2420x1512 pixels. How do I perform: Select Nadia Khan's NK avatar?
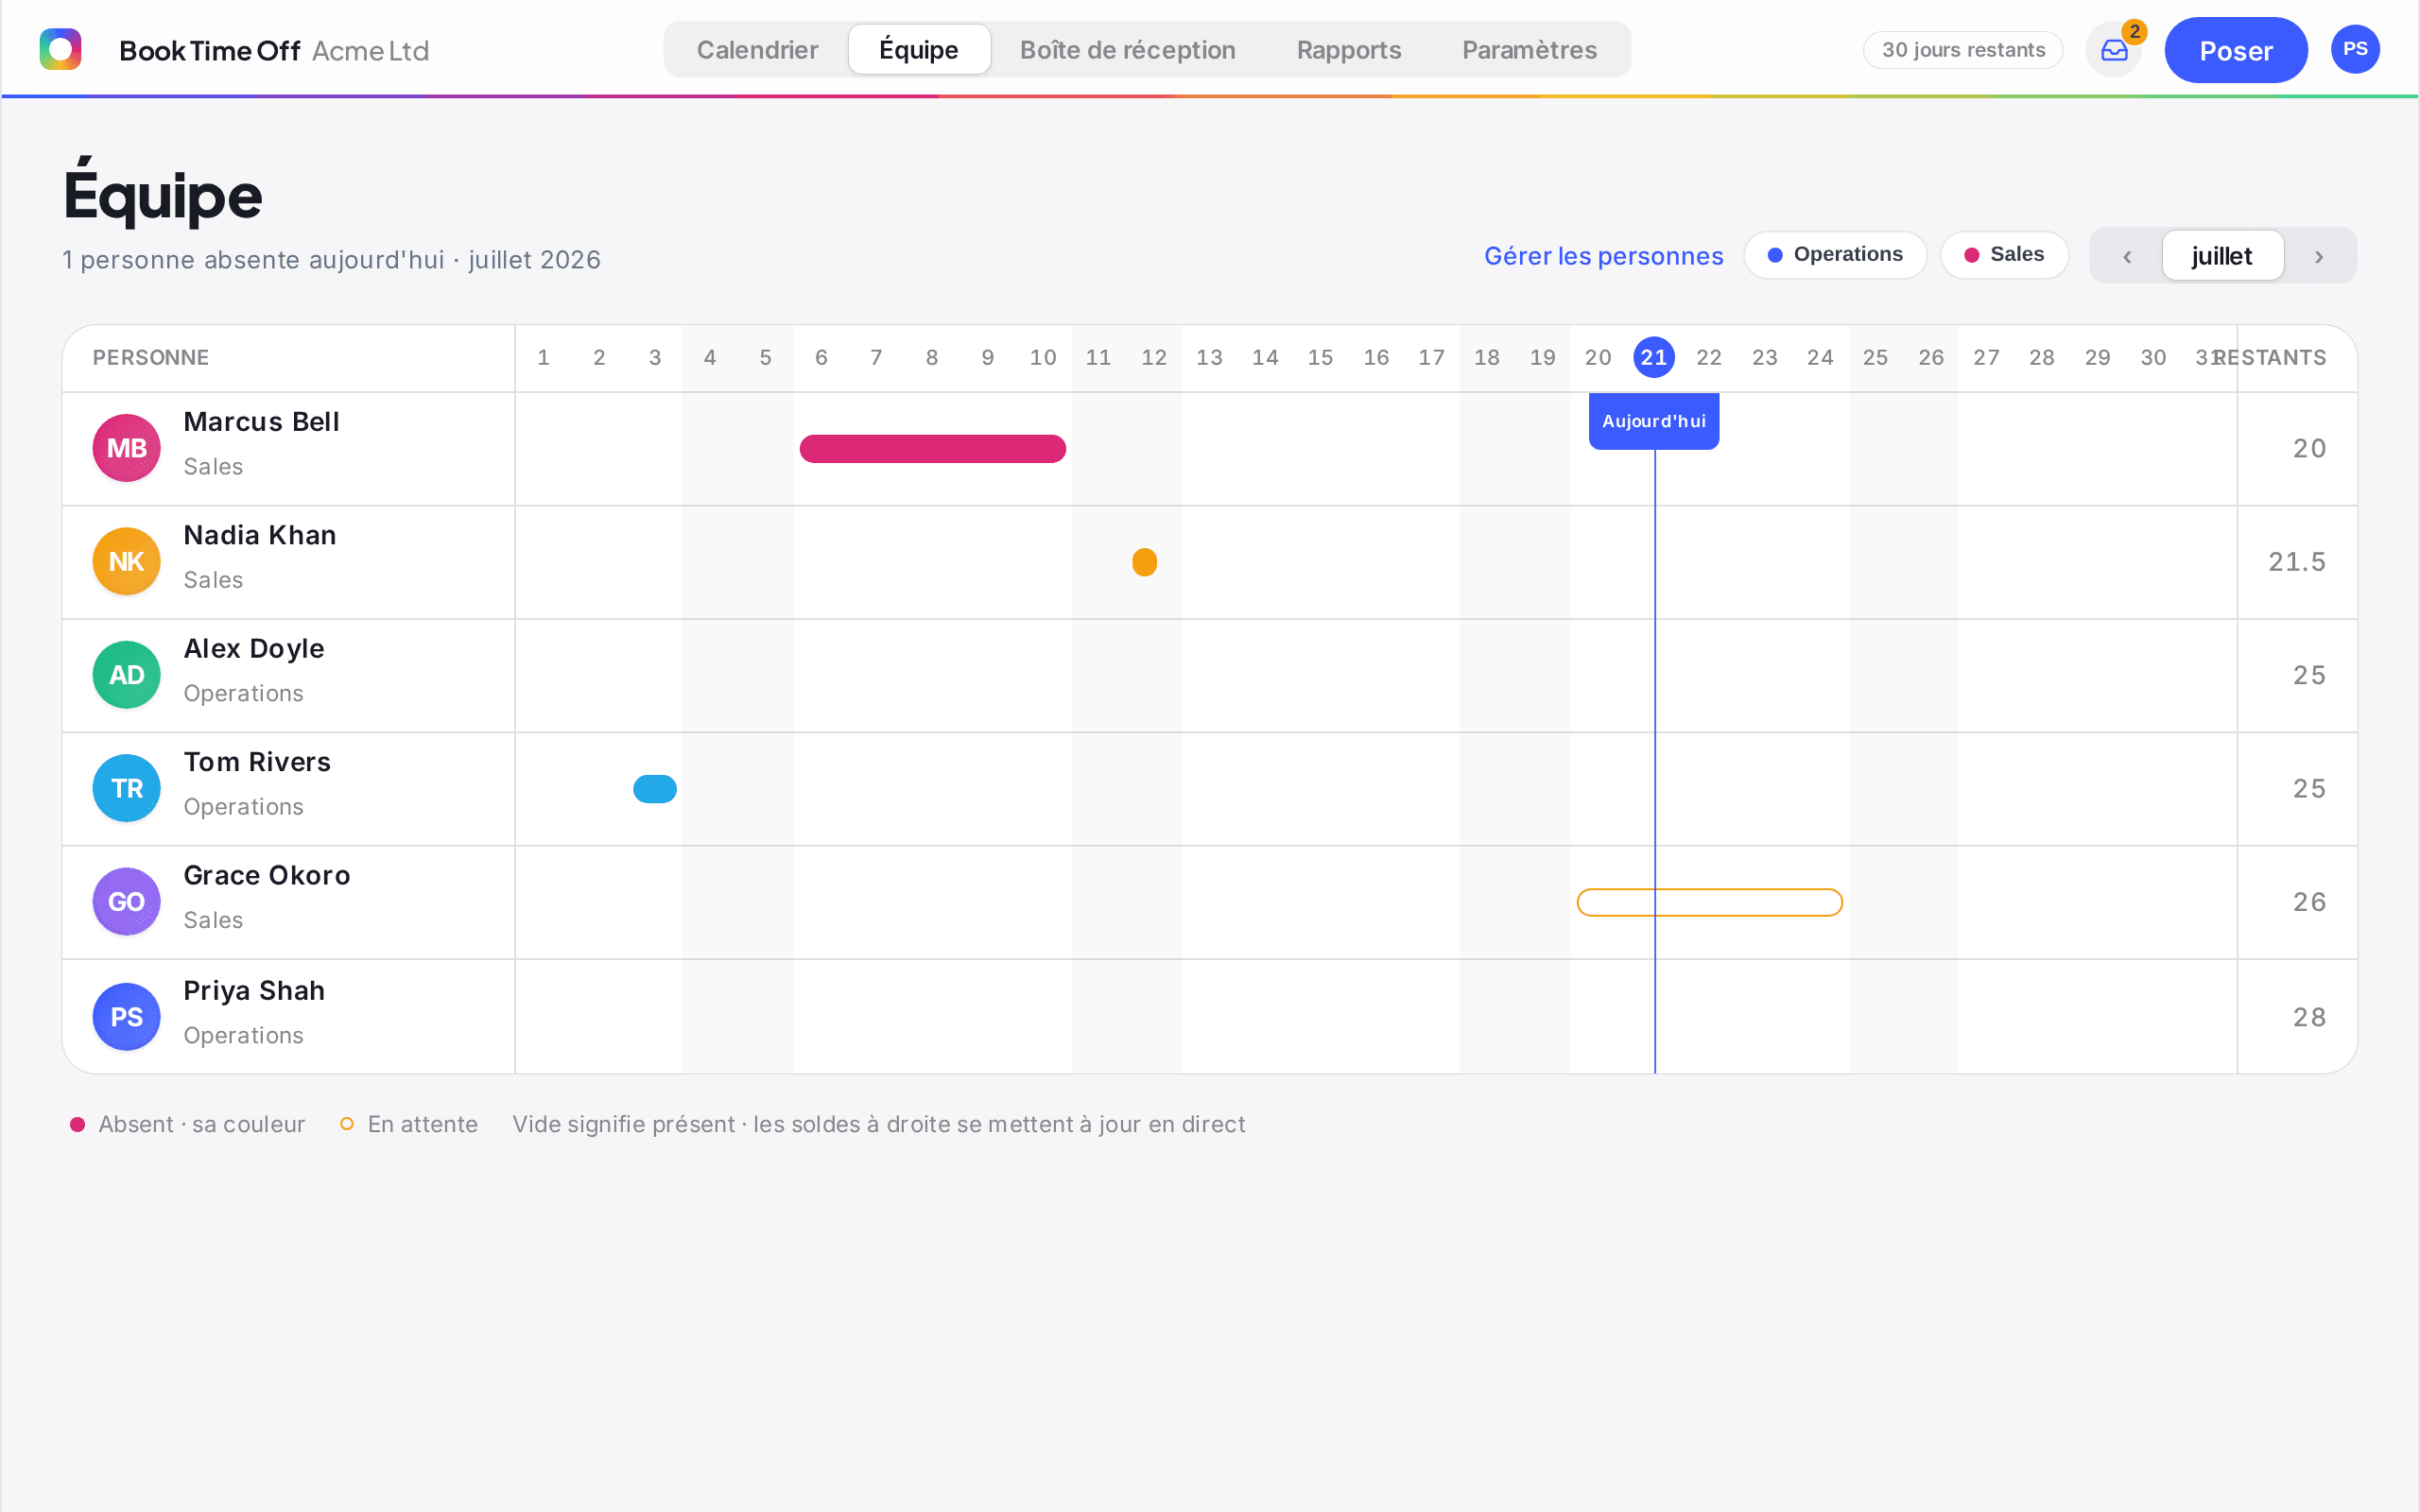[127, 561]
